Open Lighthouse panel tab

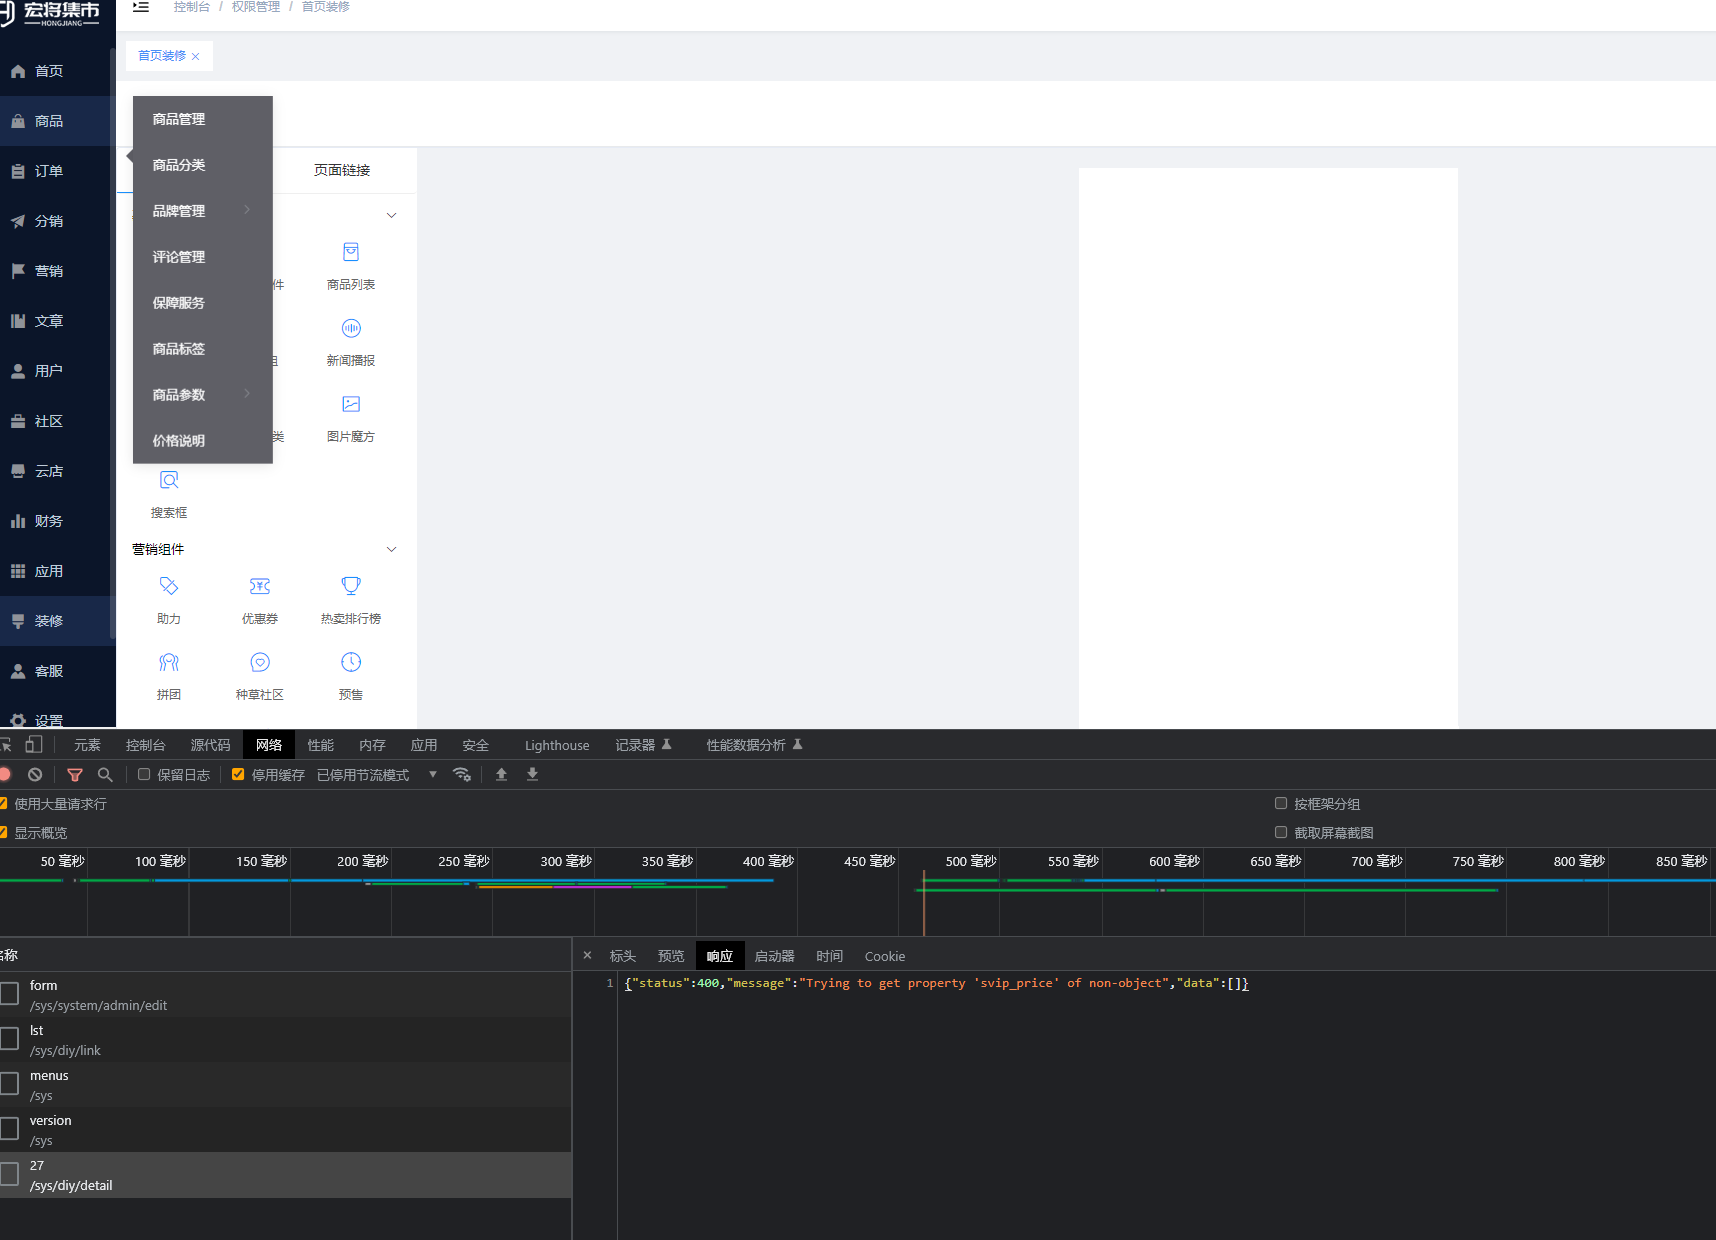(x=557, y=745)
